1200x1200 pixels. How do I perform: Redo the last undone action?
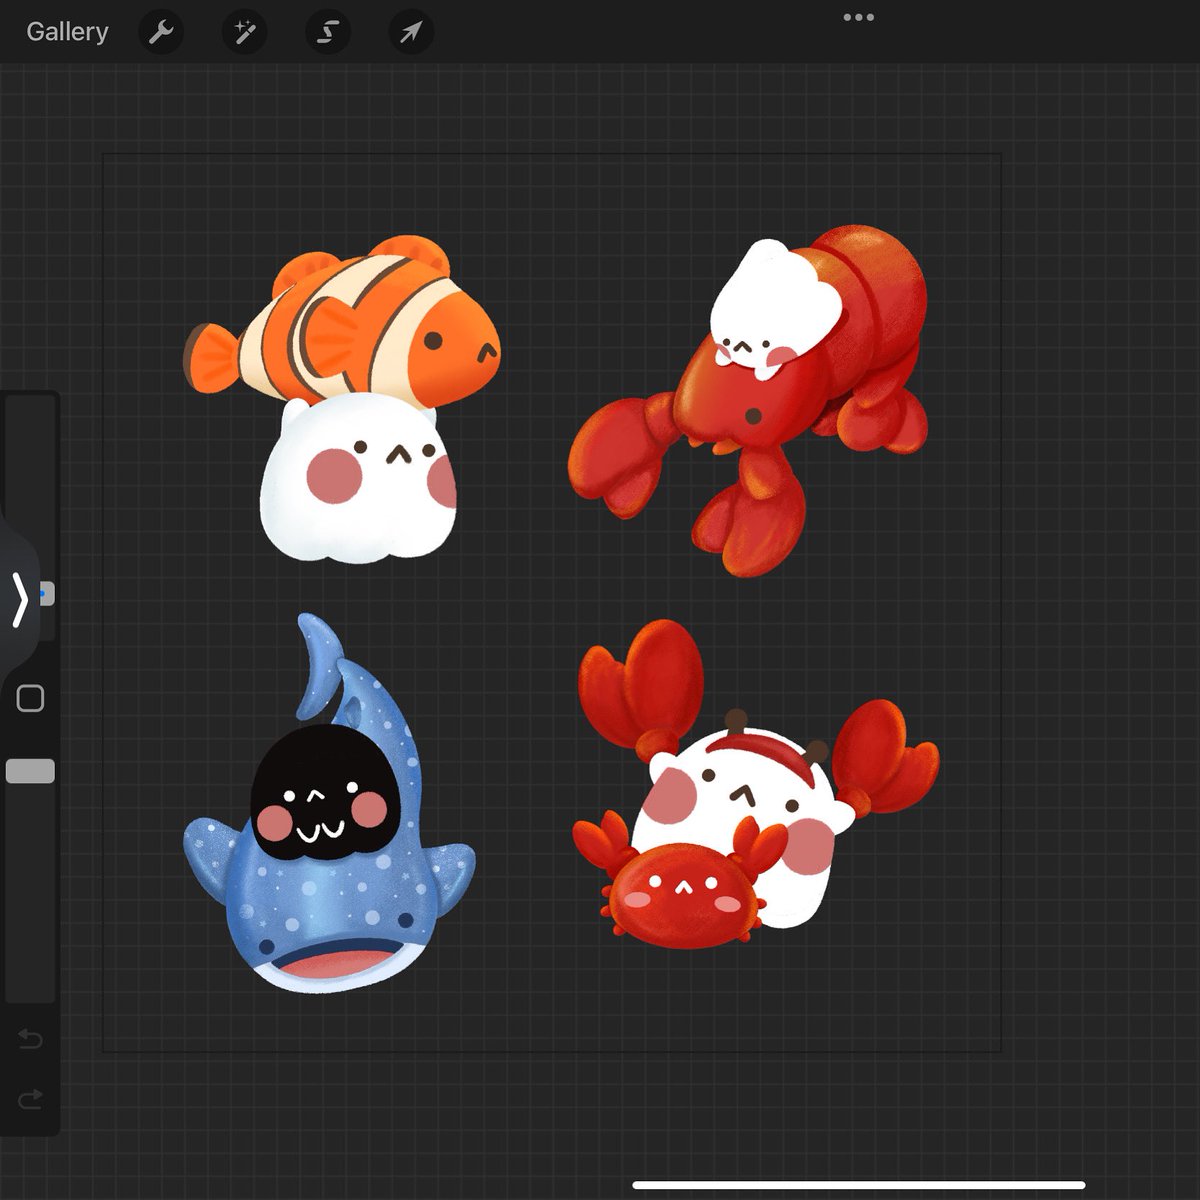(x=30, y=1099)
